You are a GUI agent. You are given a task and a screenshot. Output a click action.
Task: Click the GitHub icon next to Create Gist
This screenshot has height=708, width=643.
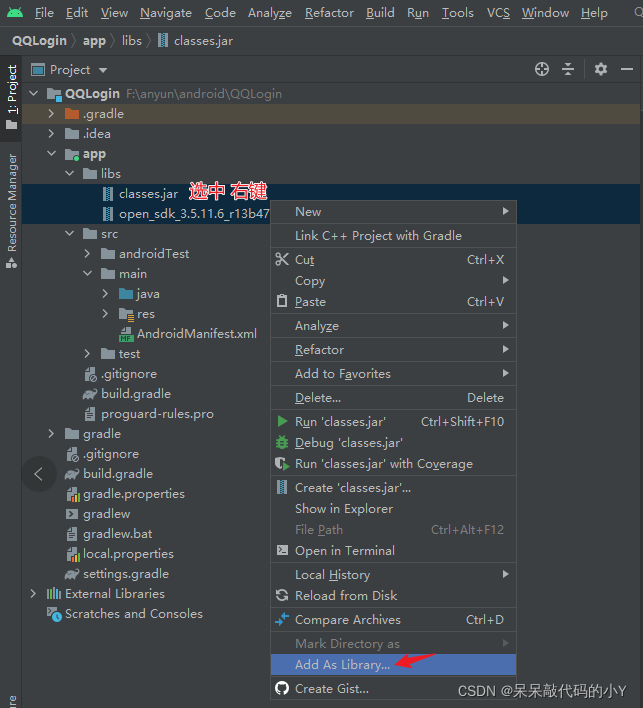point(282,688)
